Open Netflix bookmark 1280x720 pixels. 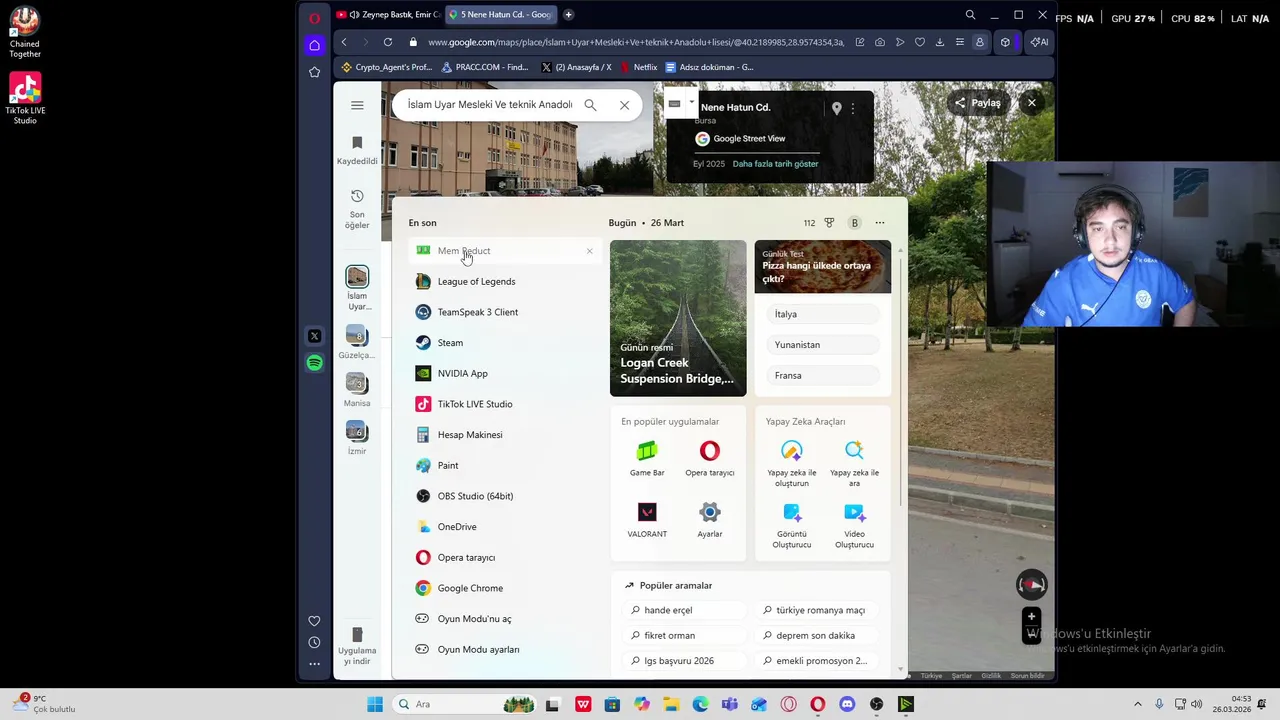(x=638, y=67)
